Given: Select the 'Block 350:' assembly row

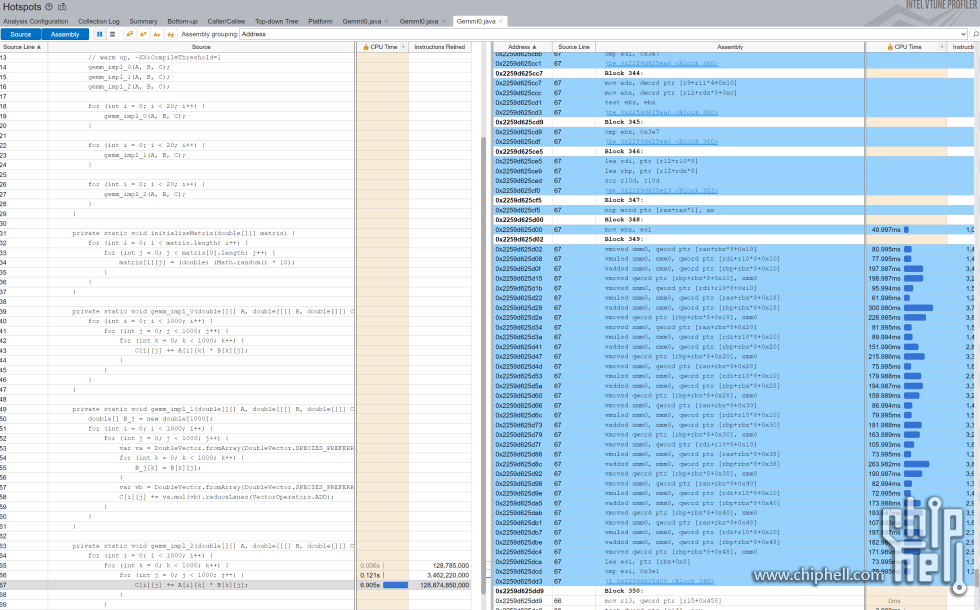Looking at the screenshot, I should click(734, 591).
